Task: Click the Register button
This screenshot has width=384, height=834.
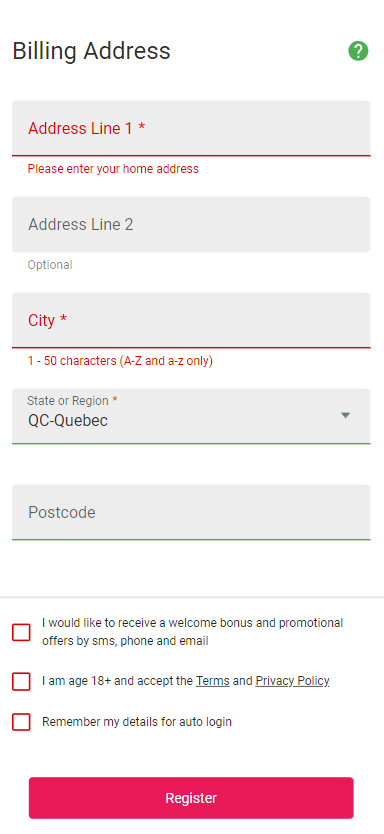Action: (191, 798)
